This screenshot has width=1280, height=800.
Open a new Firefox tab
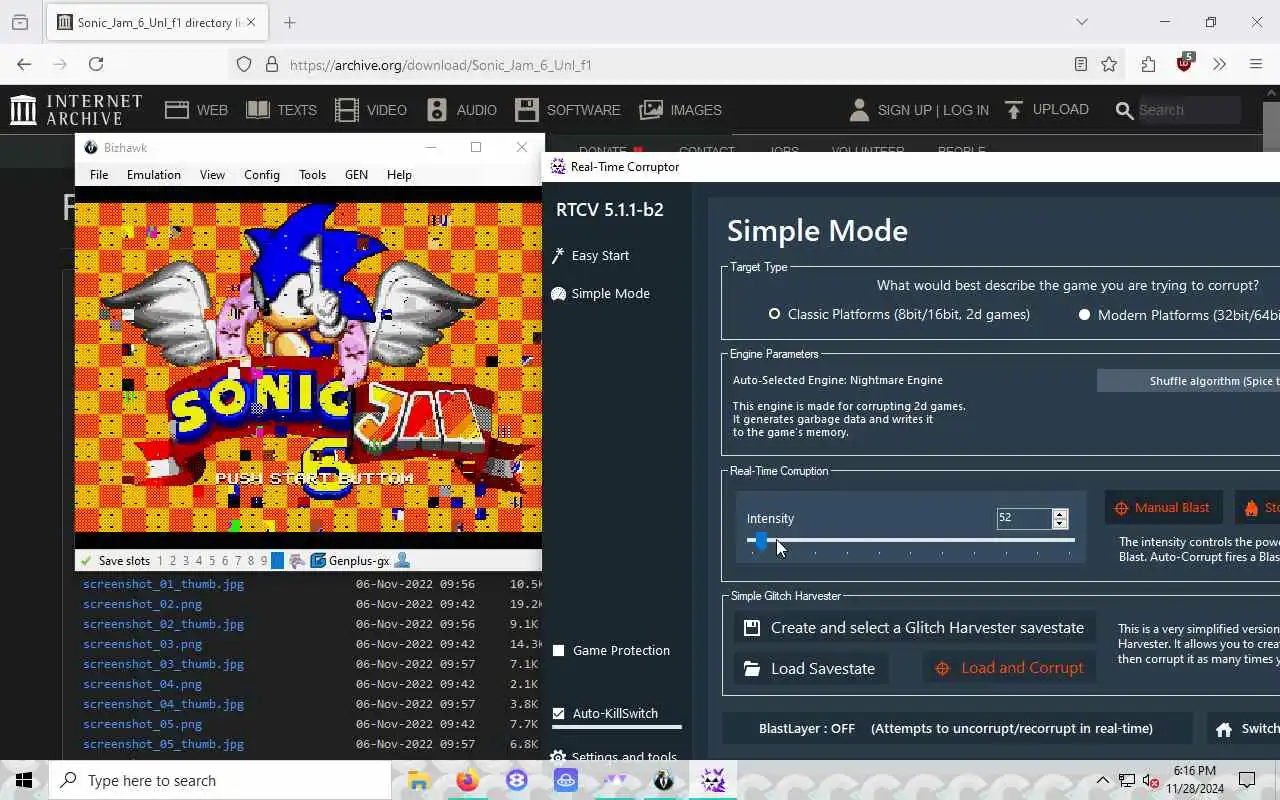click(290, 22)
